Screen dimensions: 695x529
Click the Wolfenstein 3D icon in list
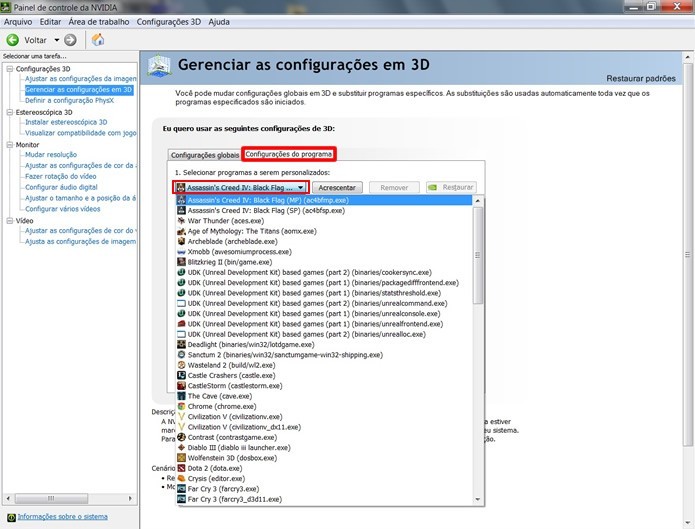[x=181, y=458]
